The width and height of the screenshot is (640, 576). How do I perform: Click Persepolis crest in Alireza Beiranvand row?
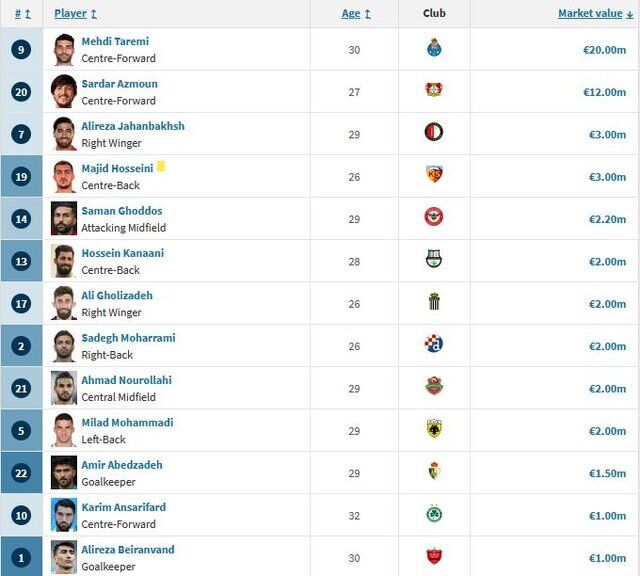(x=433, y=556)
